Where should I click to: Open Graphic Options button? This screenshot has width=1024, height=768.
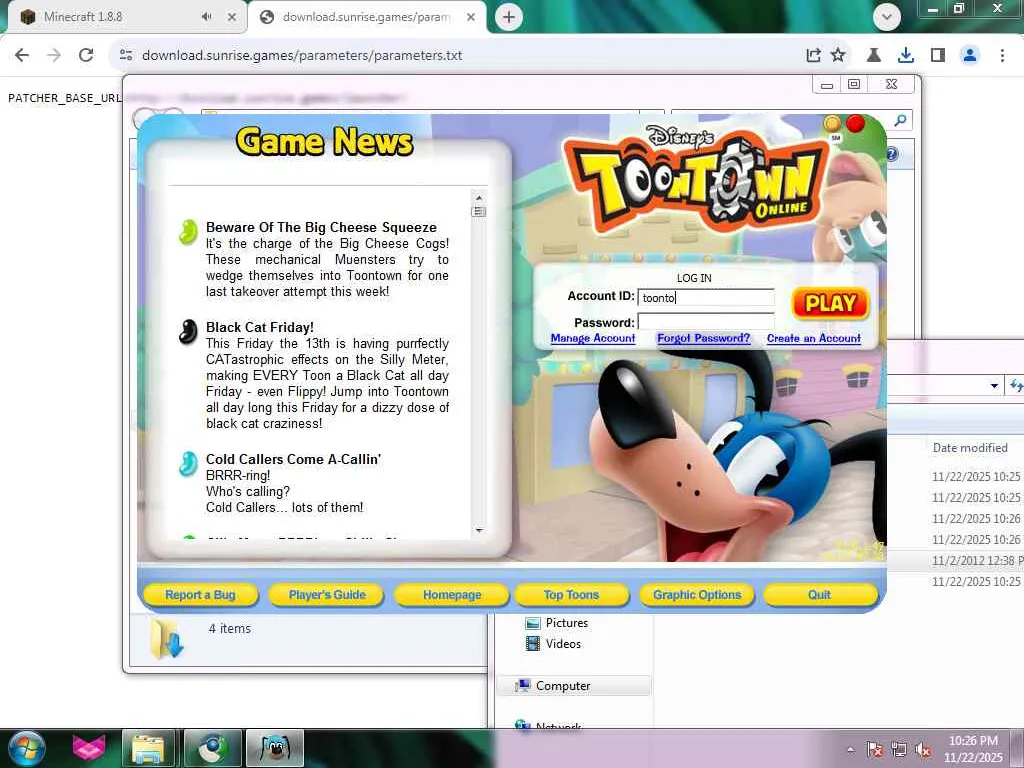(x=697, y=595)
